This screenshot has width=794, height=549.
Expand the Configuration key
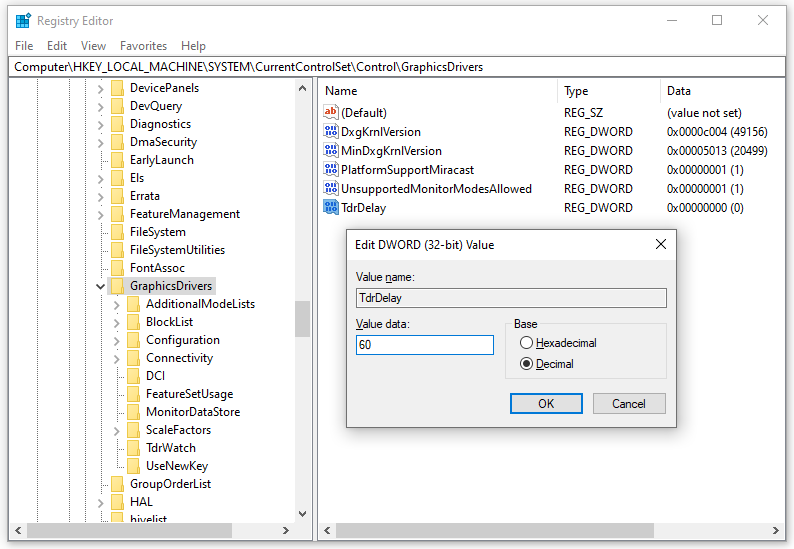click(x=116, y=341)
